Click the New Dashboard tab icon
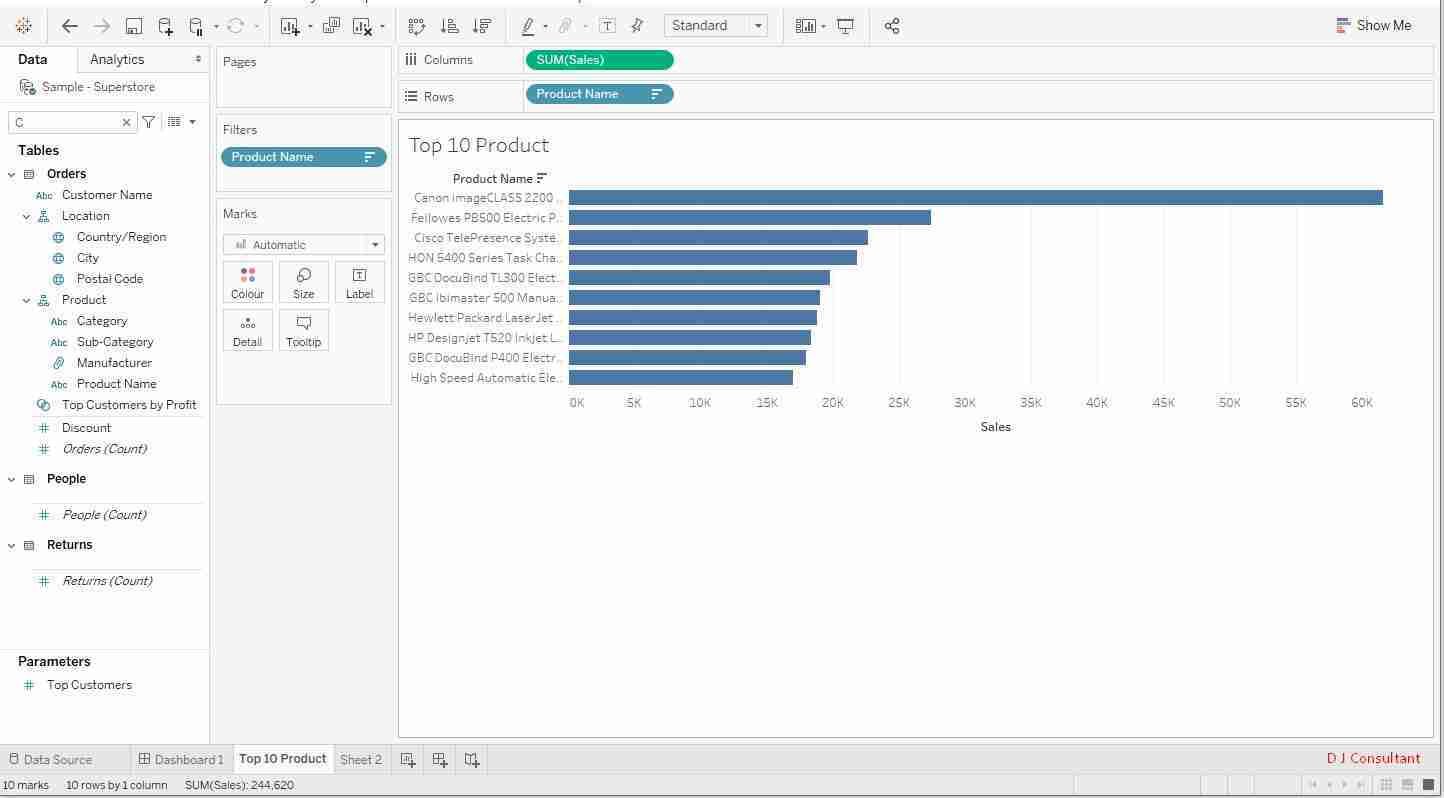1444x798 pixels. (439, 760)
